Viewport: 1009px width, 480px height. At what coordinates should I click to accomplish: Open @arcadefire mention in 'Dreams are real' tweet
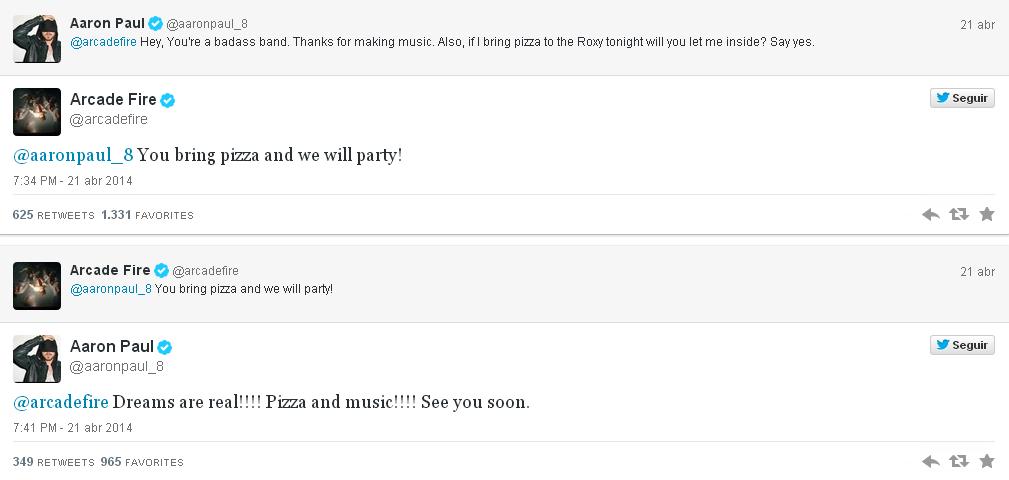point(60,402)
